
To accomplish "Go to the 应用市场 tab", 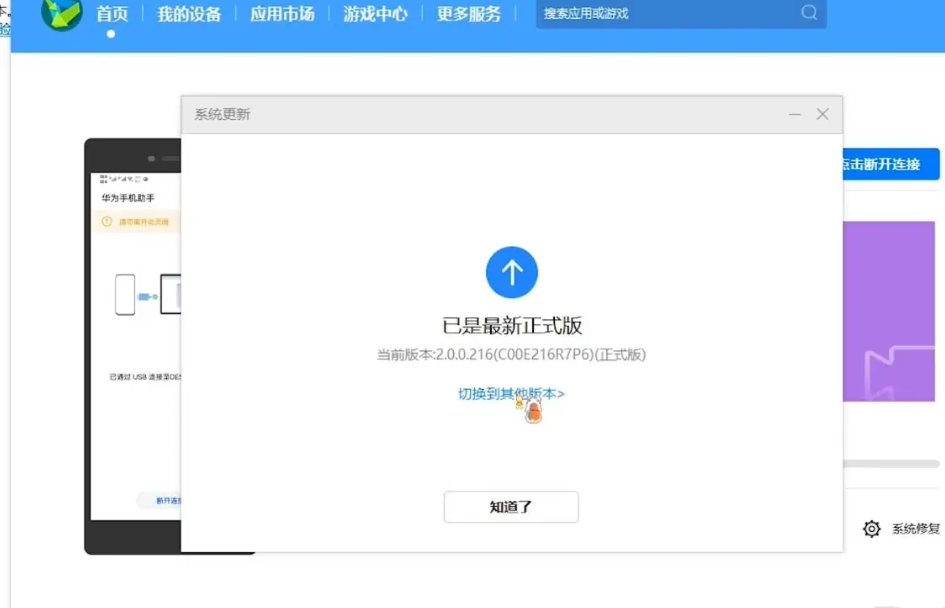I will point(282,14).
